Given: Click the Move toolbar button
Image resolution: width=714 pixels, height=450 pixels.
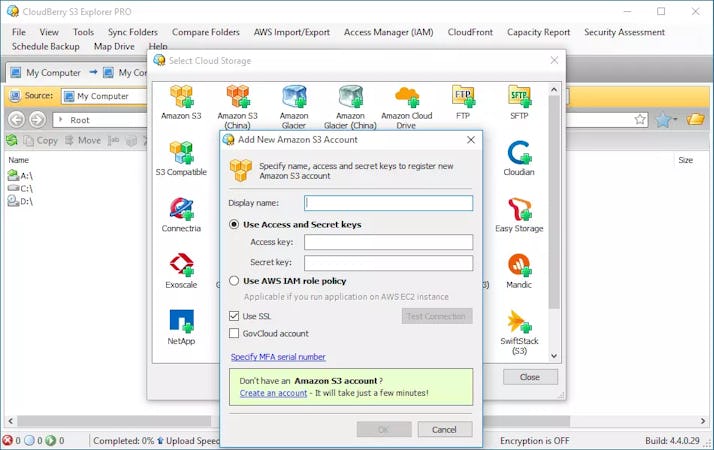Looking at the screenshot, I should (82, 140).
